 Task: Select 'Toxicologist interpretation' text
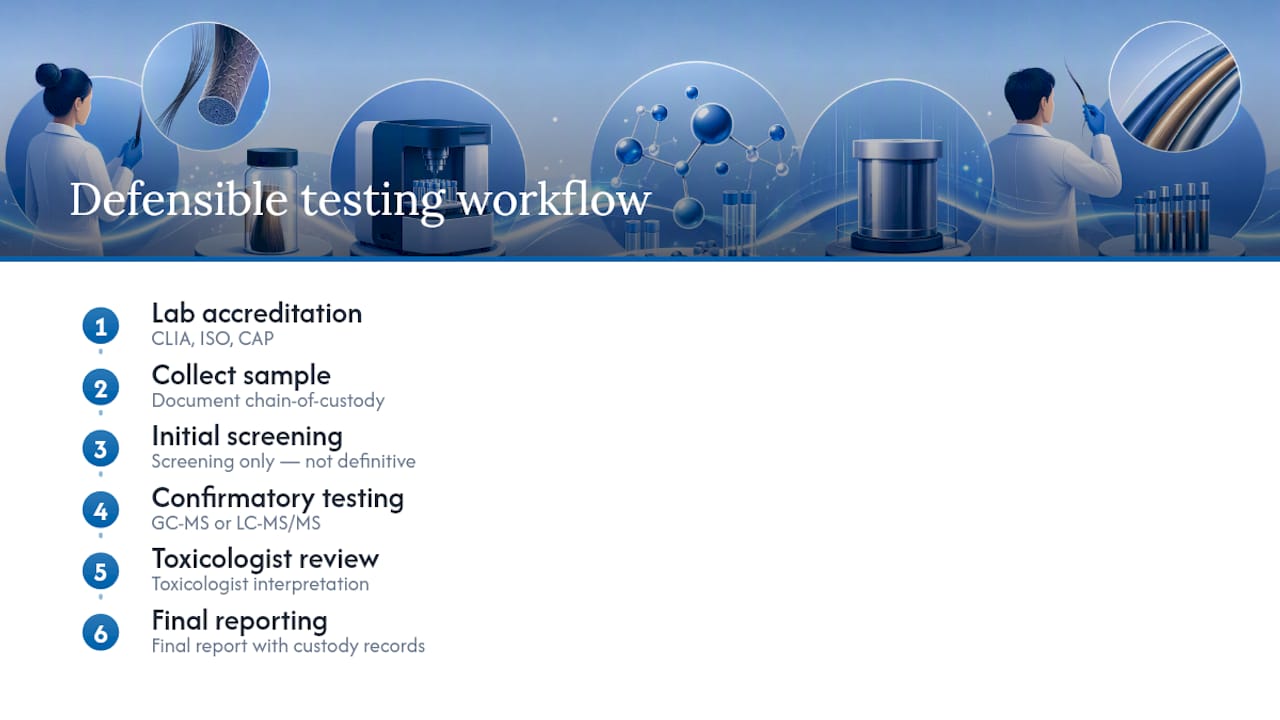coord(260,584)
